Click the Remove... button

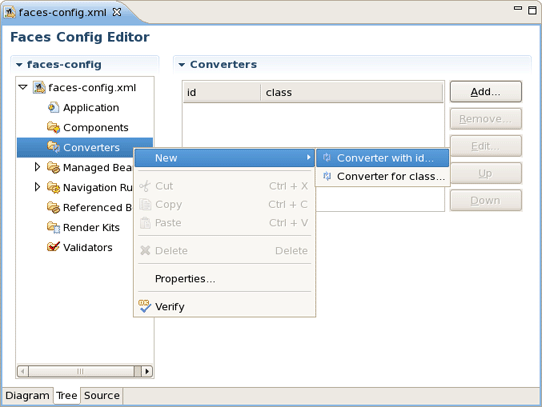[x=485, y=119]
